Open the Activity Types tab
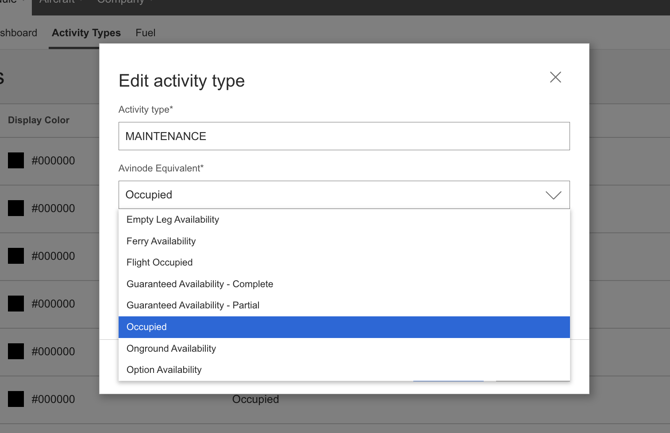Image resolution: width=670 pixels, height=433 pixels. [86, 33]
